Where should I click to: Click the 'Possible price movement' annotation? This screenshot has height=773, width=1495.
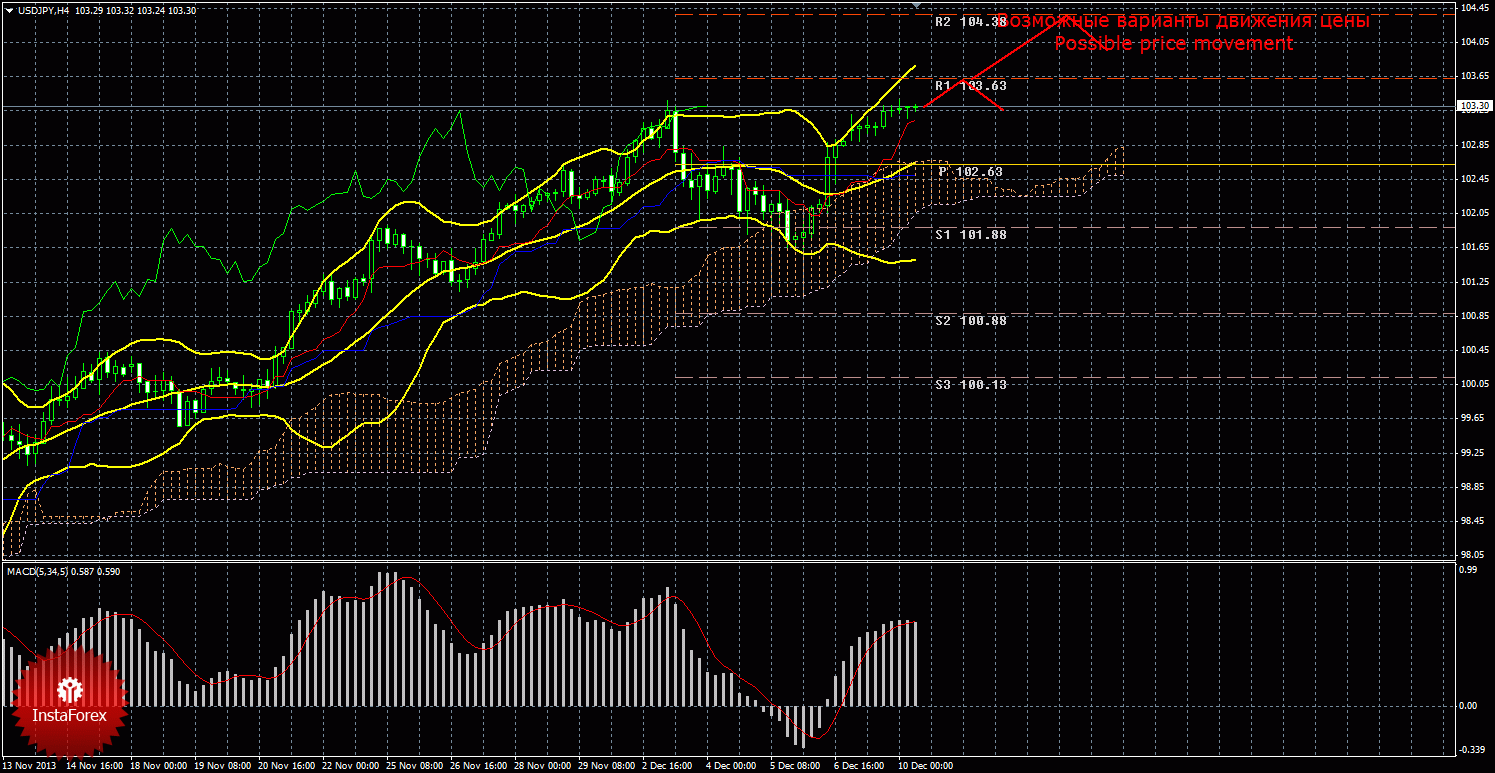(x=1173, y=43)
